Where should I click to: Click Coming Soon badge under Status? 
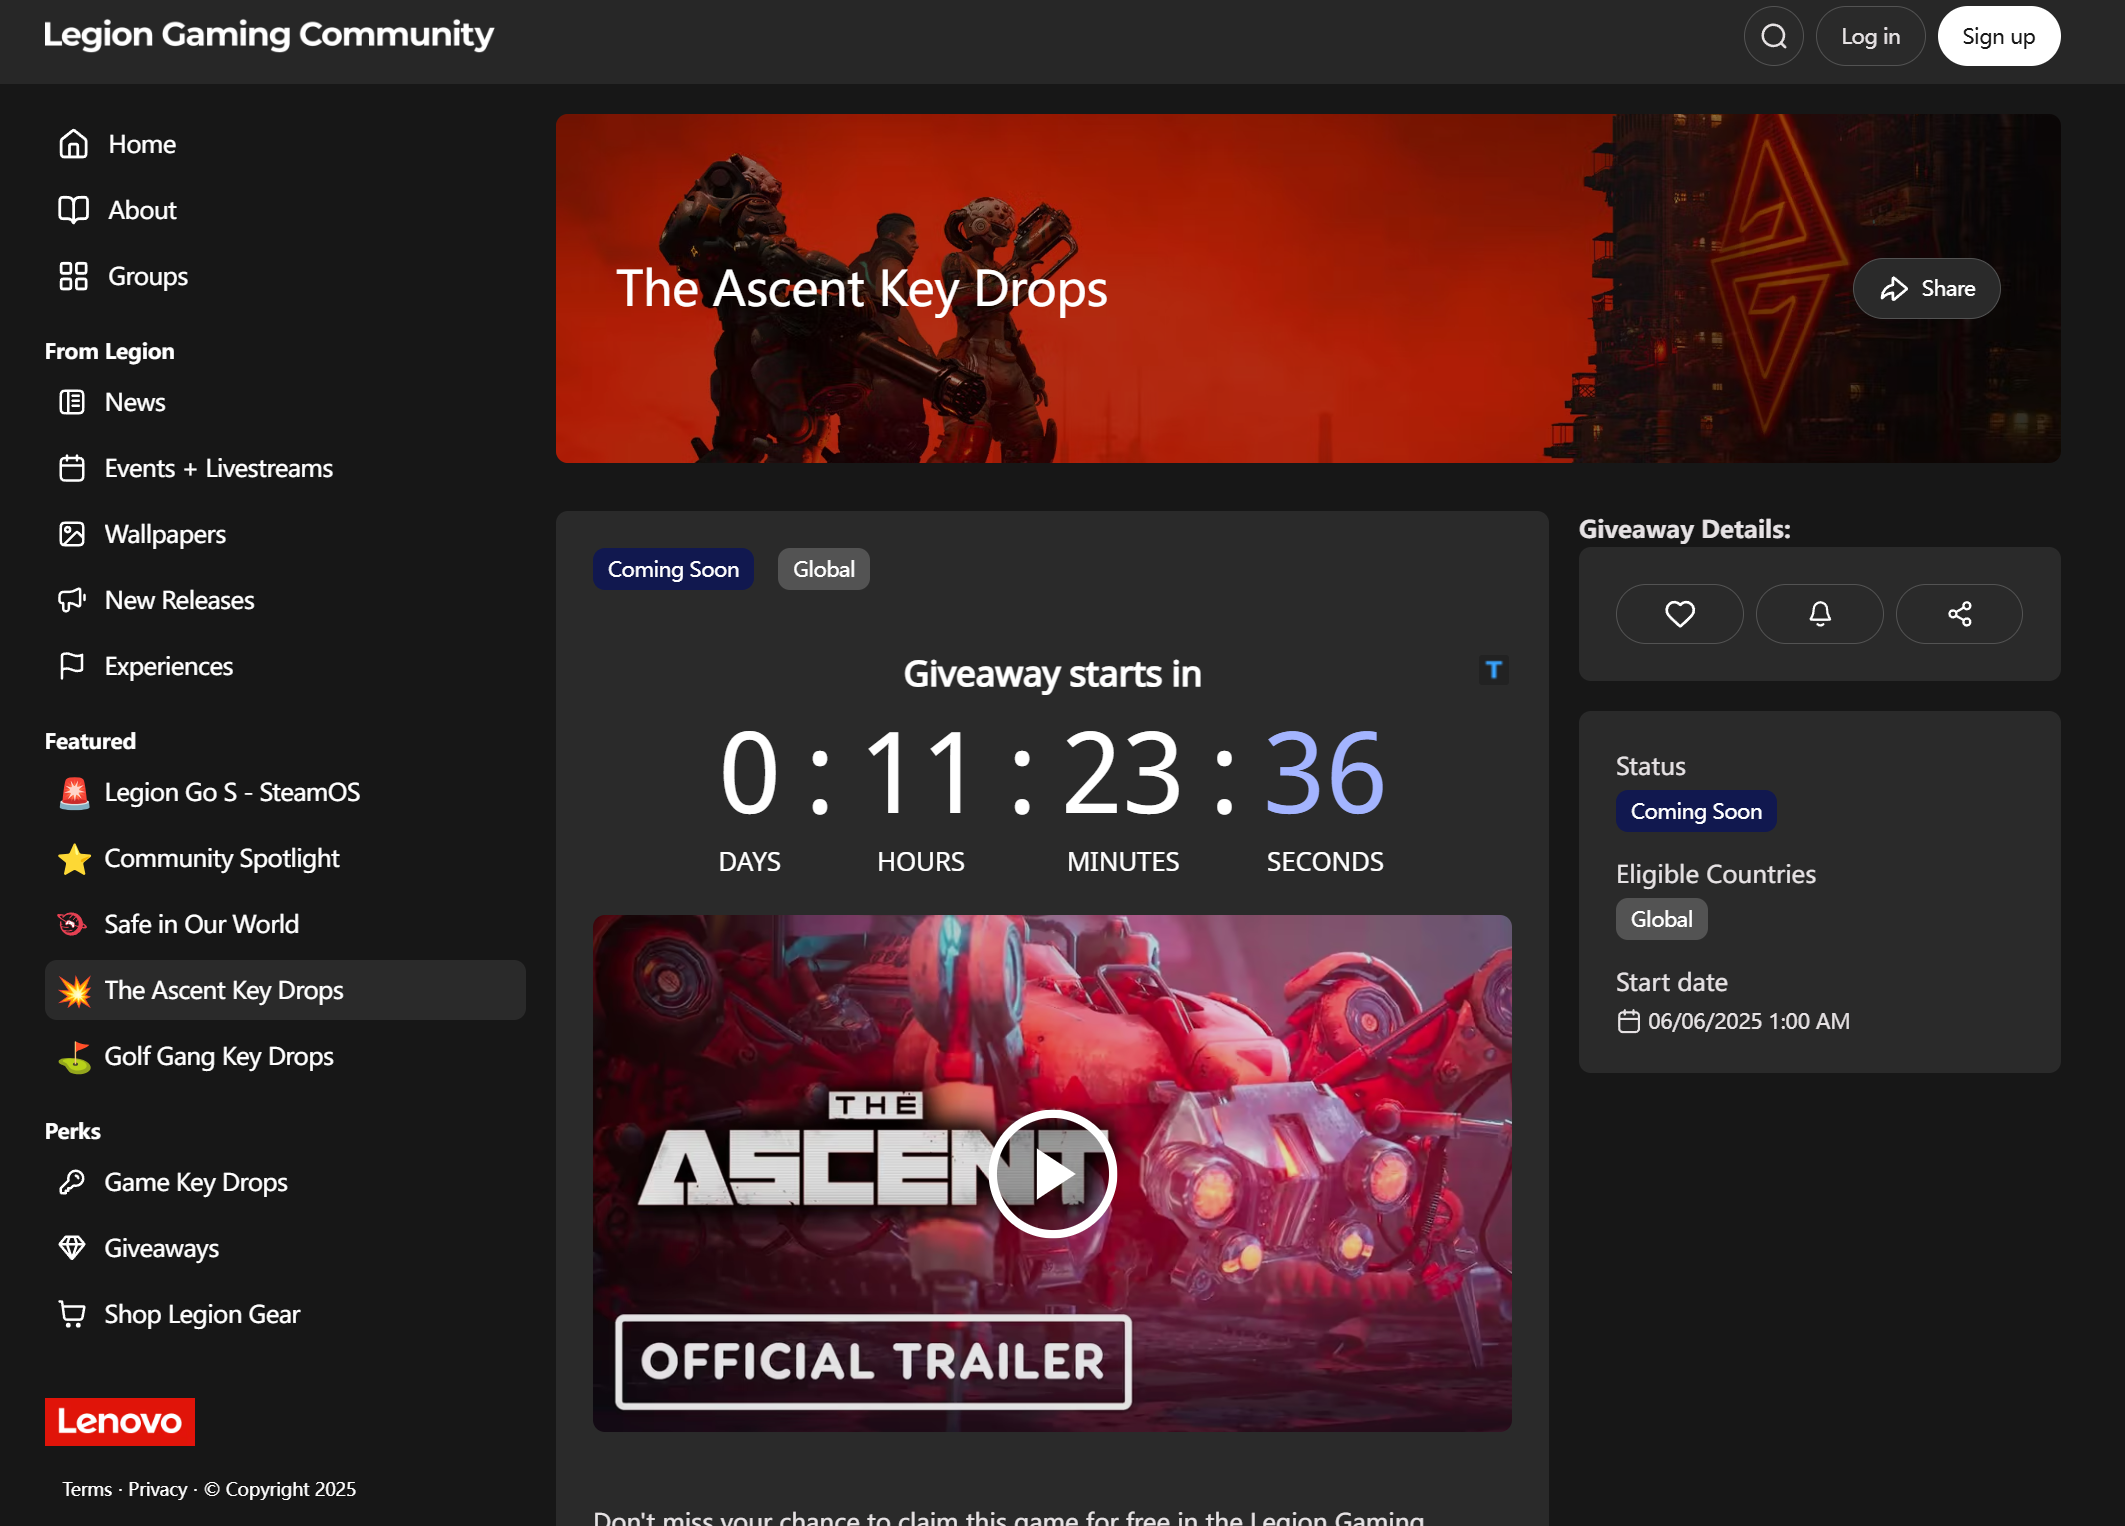[x=1696, y=811]
